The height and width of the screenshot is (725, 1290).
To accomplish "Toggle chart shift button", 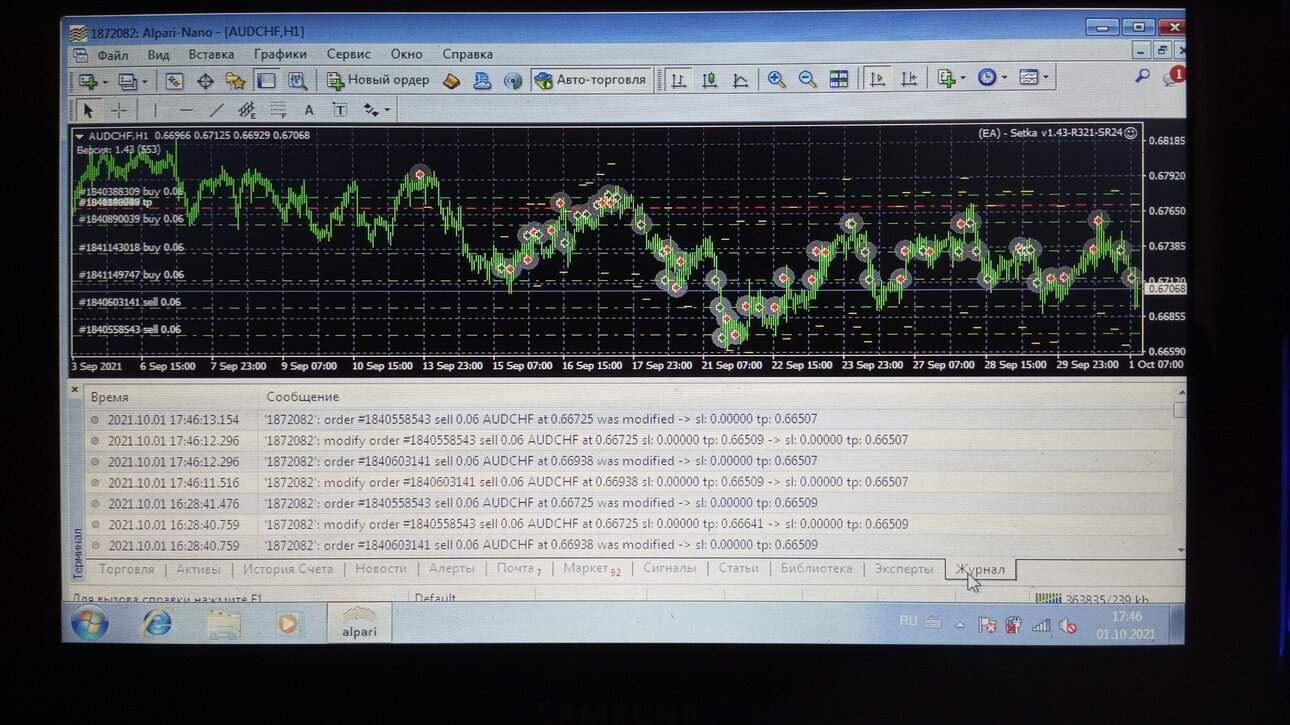I will point(909,79).
